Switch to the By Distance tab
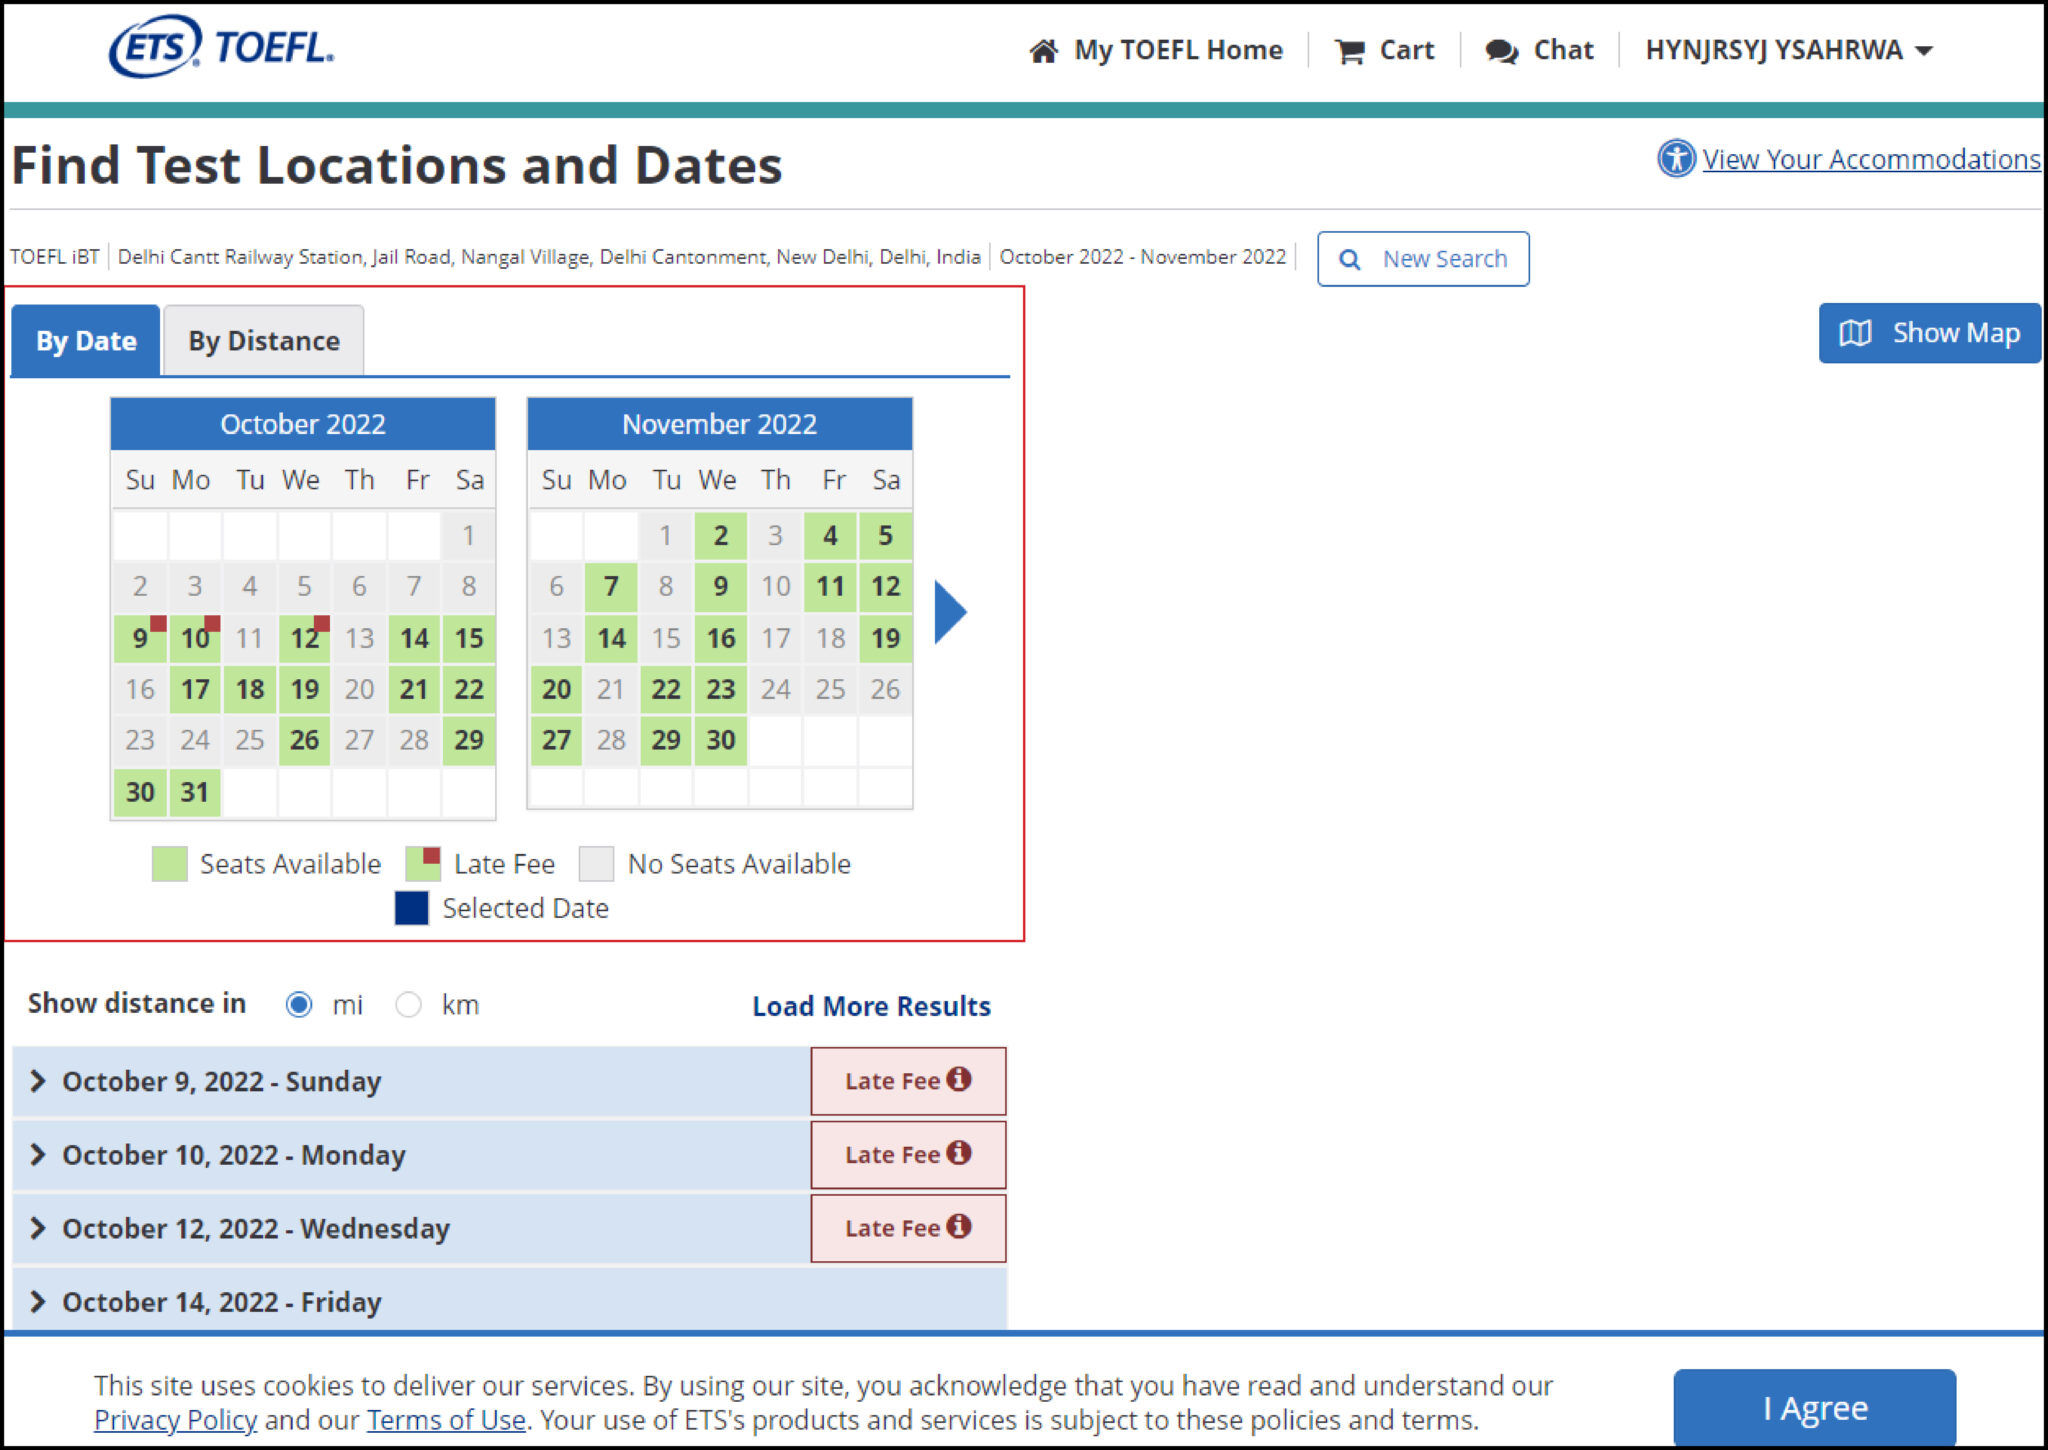Screen dimensions: 2048x1450 pyautogui.click(x=264, y=340)
